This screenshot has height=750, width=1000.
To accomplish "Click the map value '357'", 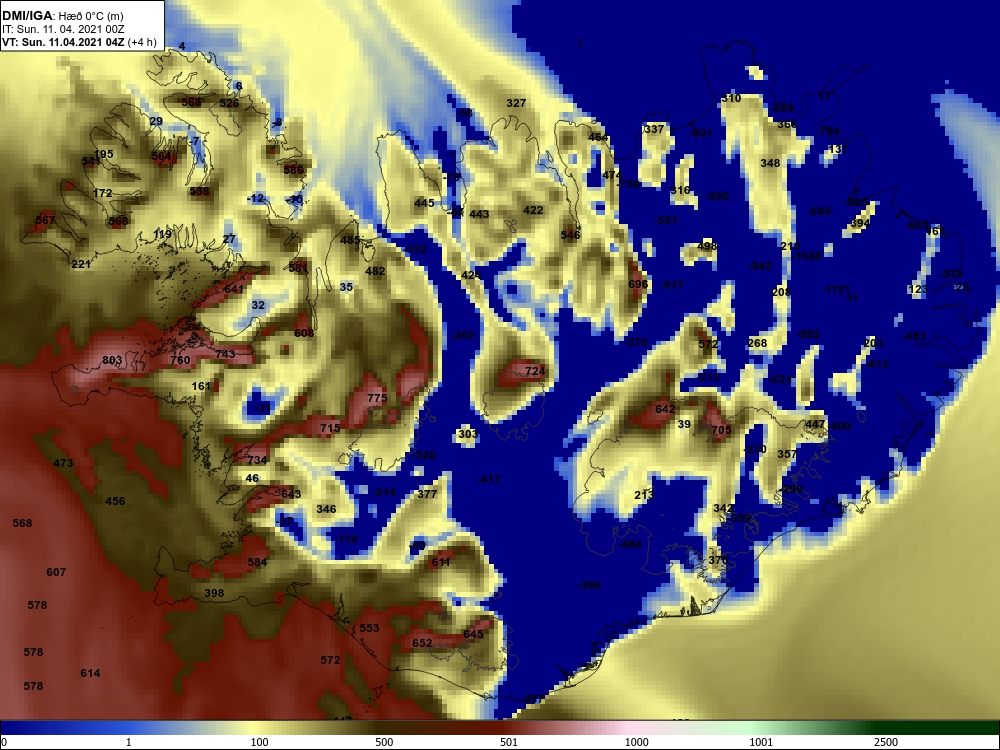I will (x=788, y=454).
